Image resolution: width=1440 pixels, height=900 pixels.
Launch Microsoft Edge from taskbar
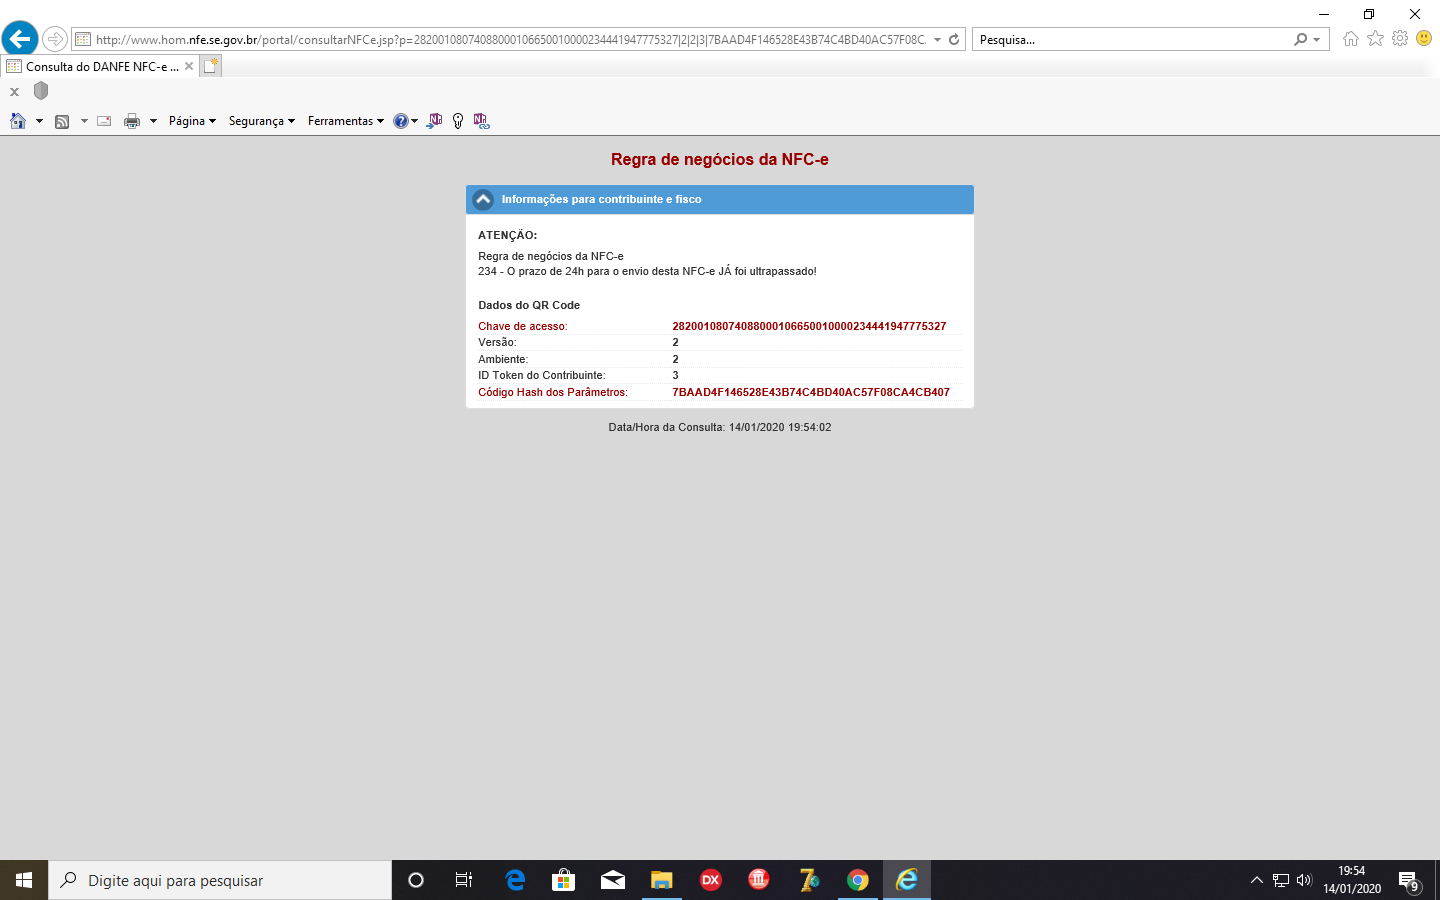click(515, 880)
